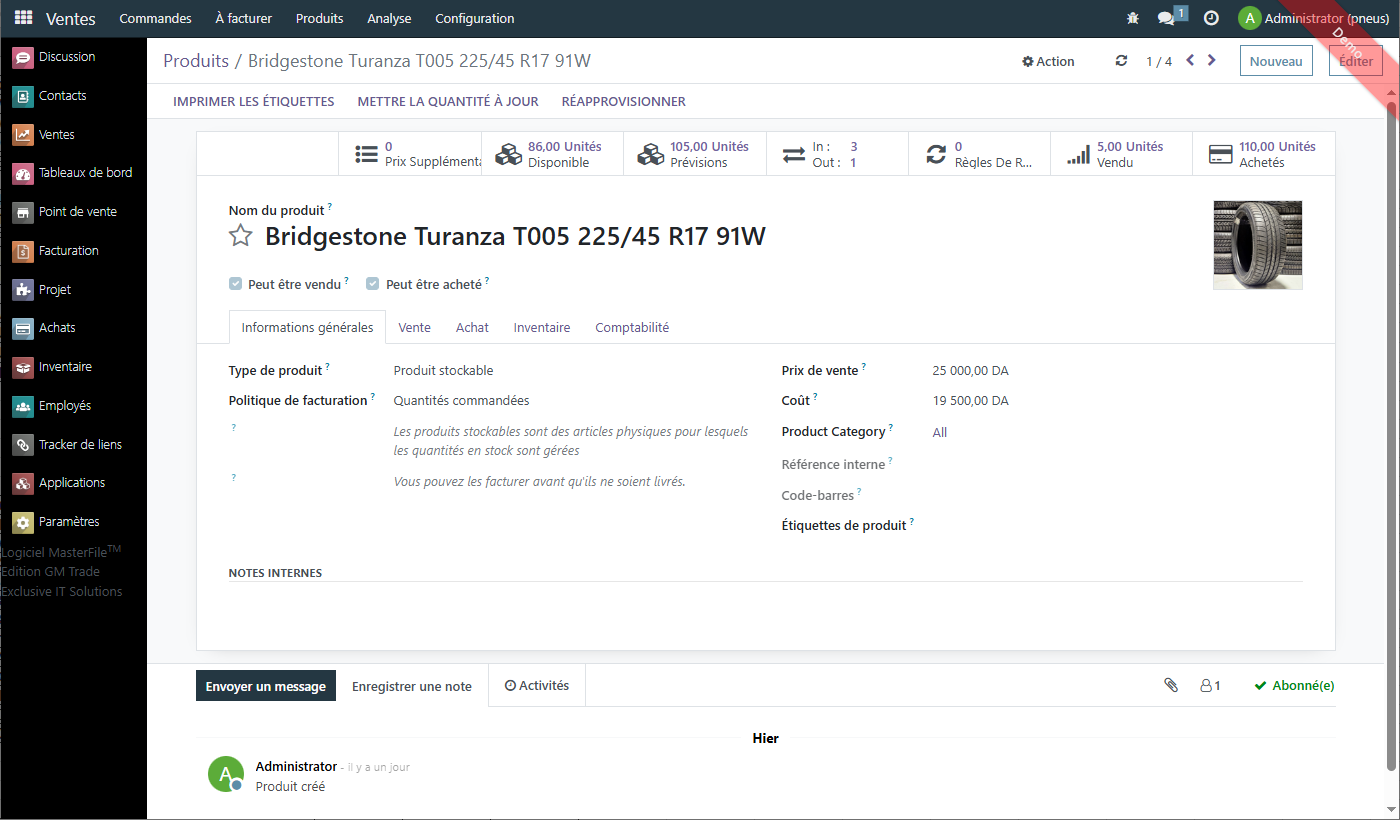Viewport: 1400px width, 820px height.
Task: Click the pager counter 1 / 4
Action: (1159, 61)
